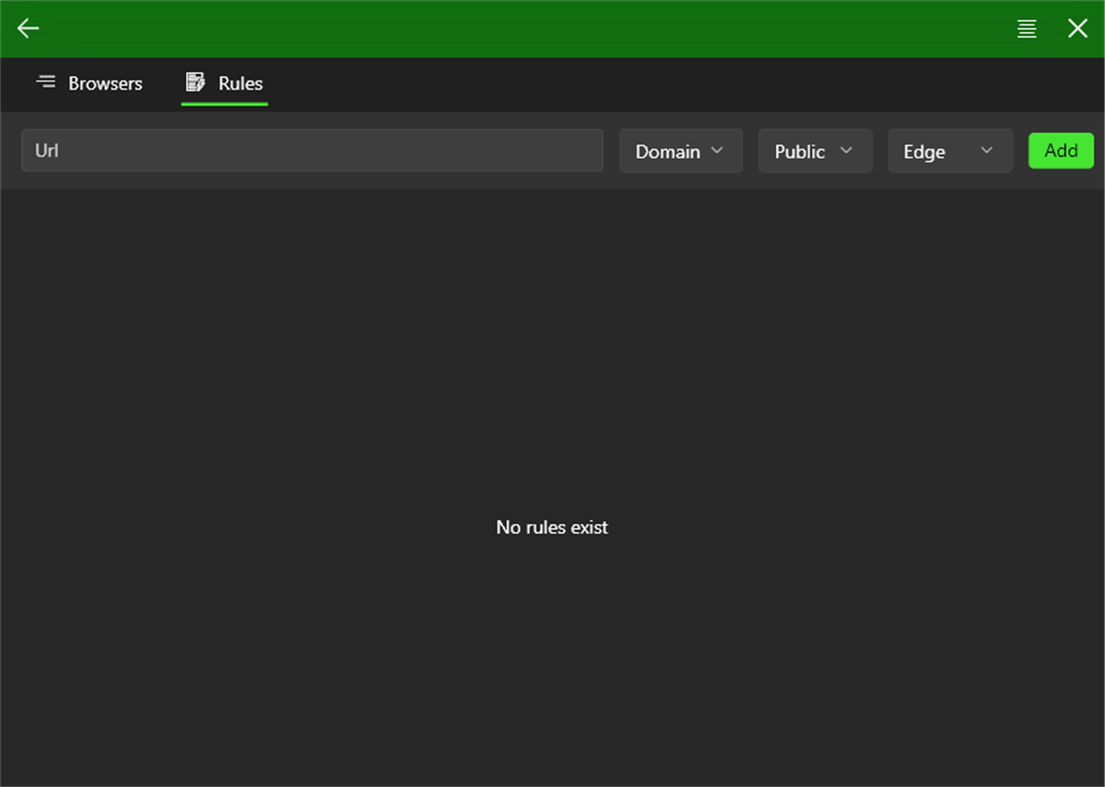Click the icon next to the Browsers label
This screenshot has height=787, width=1105.
point(46,83)
